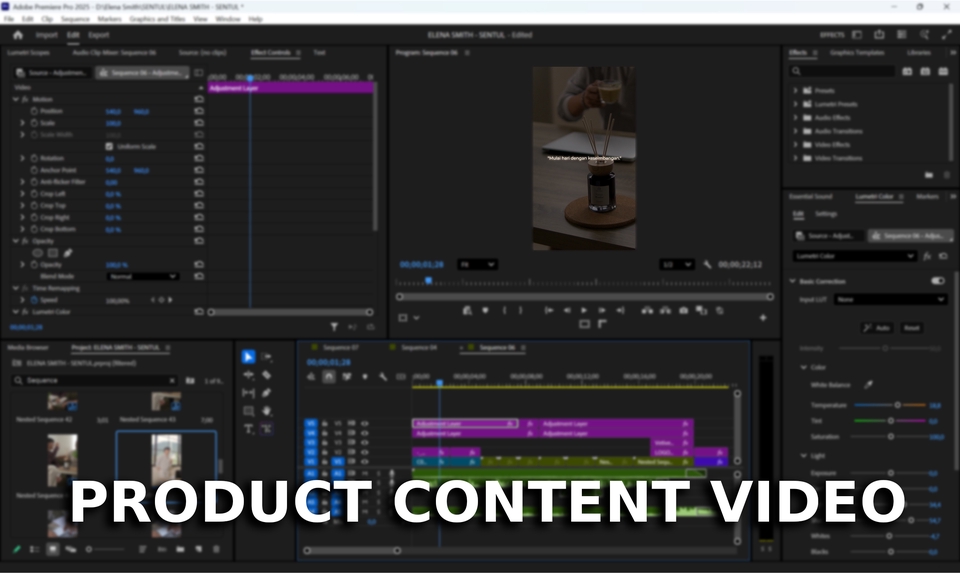
Task: Open the Blend Mode dropdown
Action: coord(142,276)
